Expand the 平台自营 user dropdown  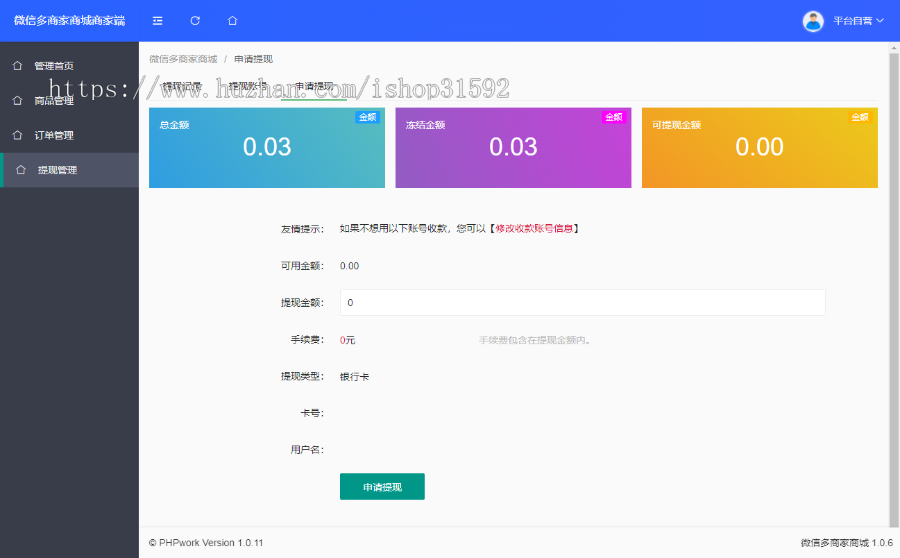point(858,20)
